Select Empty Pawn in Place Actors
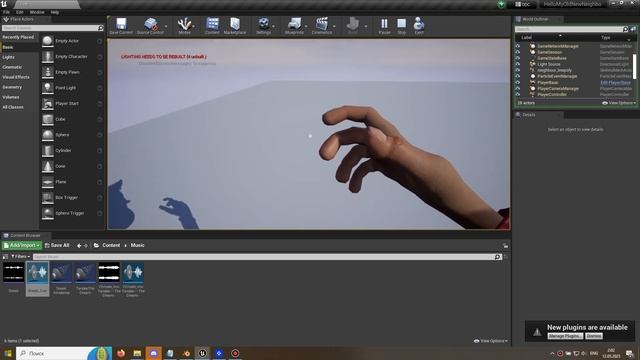 click(72, 72)
